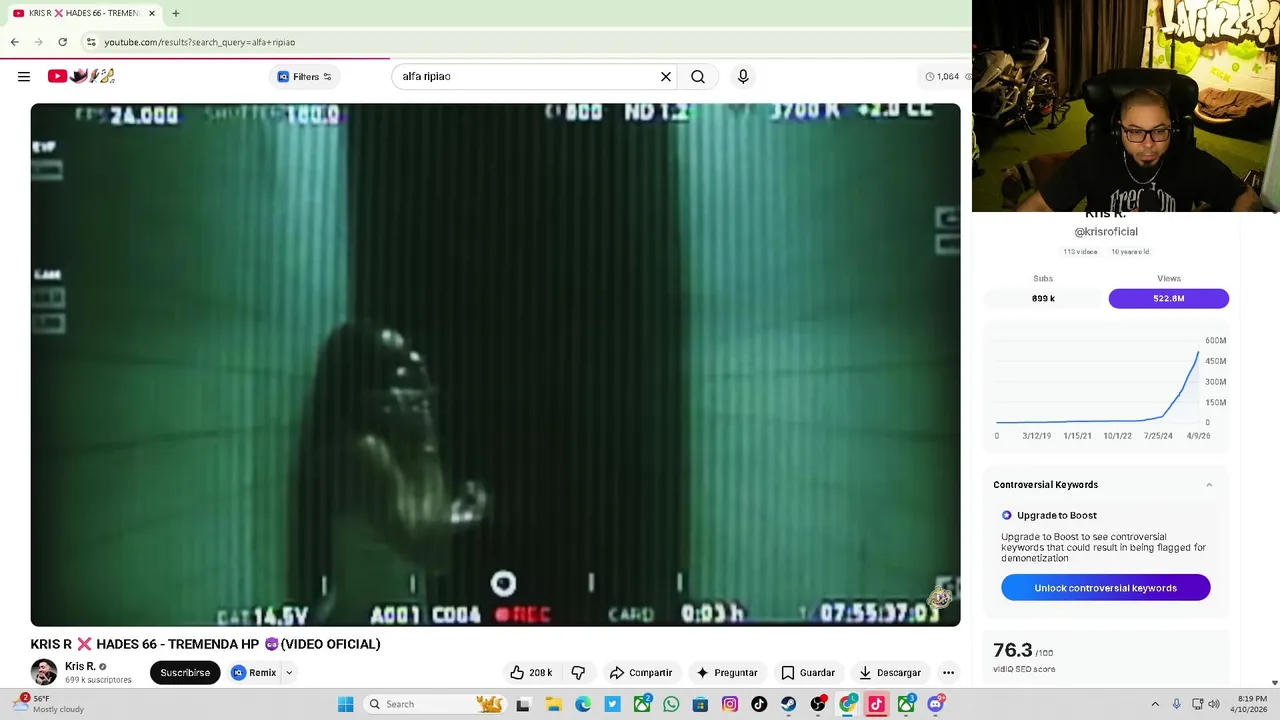Click the channel growth line chart
Image resolution: width=1280 pixels, height=720 pixels.
coord(1106,388)
